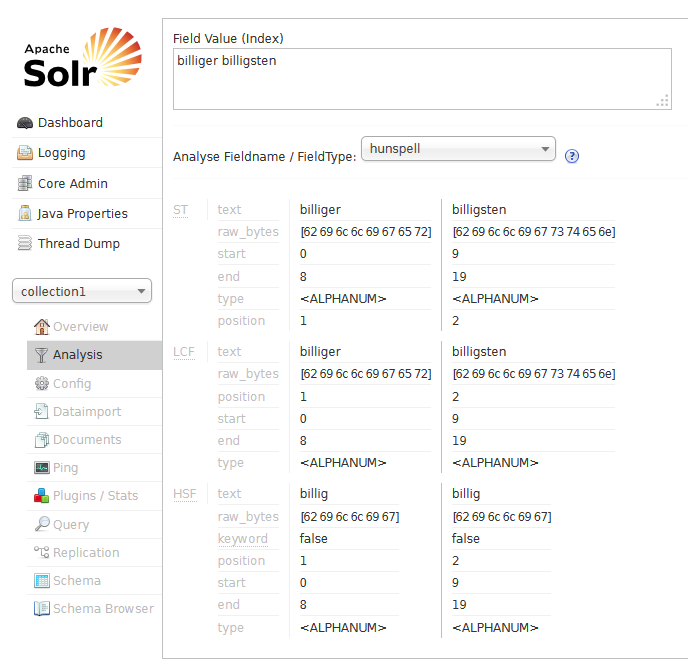Click the textarea resize grip handle

(x=662, y=101)
